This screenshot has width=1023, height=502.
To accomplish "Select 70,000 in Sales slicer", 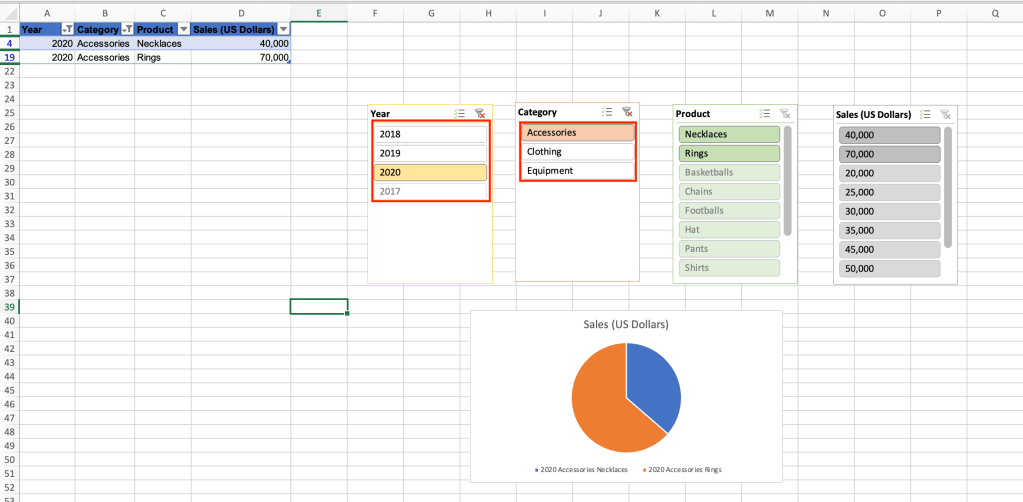I will tap(890, 154).
